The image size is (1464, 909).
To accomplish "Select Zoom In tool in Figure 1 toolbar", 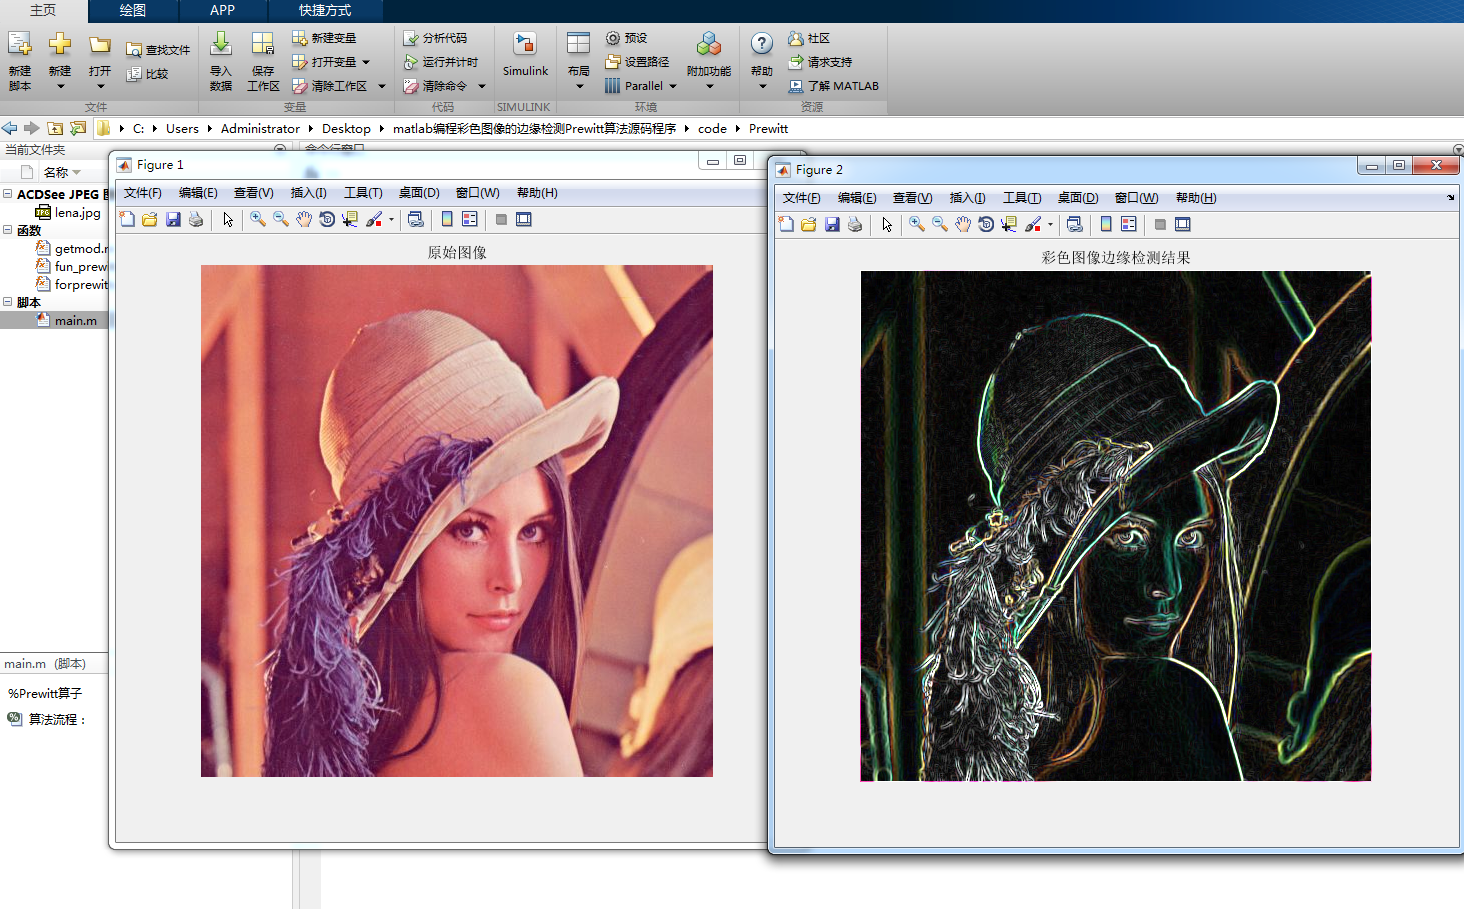I will [258, 220].
